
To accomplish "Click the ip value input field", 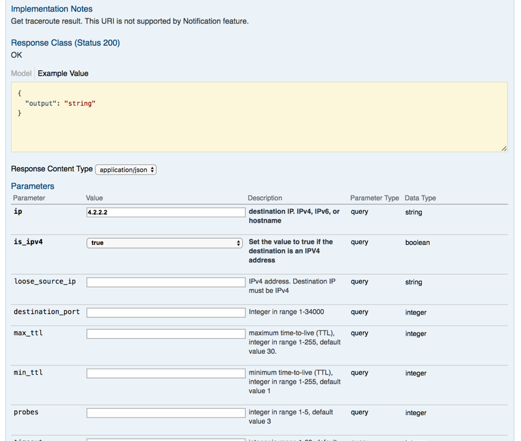I will [166, 212].
